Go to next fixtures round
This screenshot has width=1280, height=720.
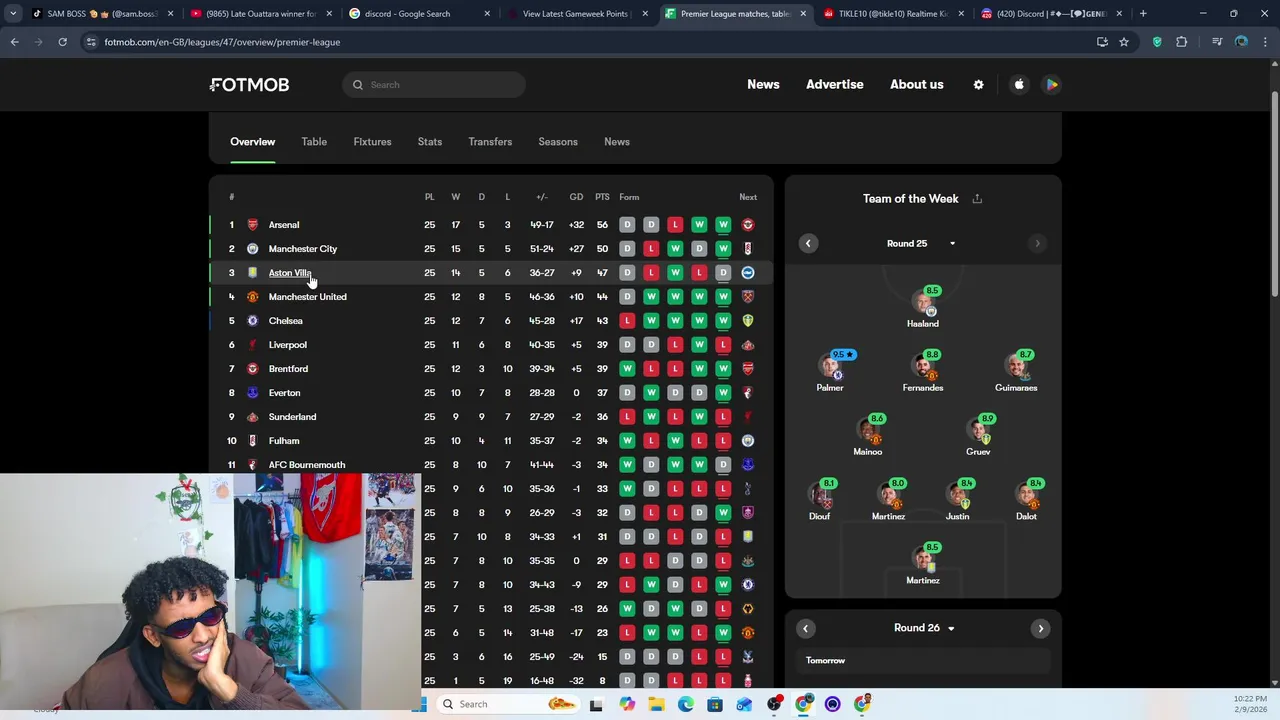point(1041,629)
